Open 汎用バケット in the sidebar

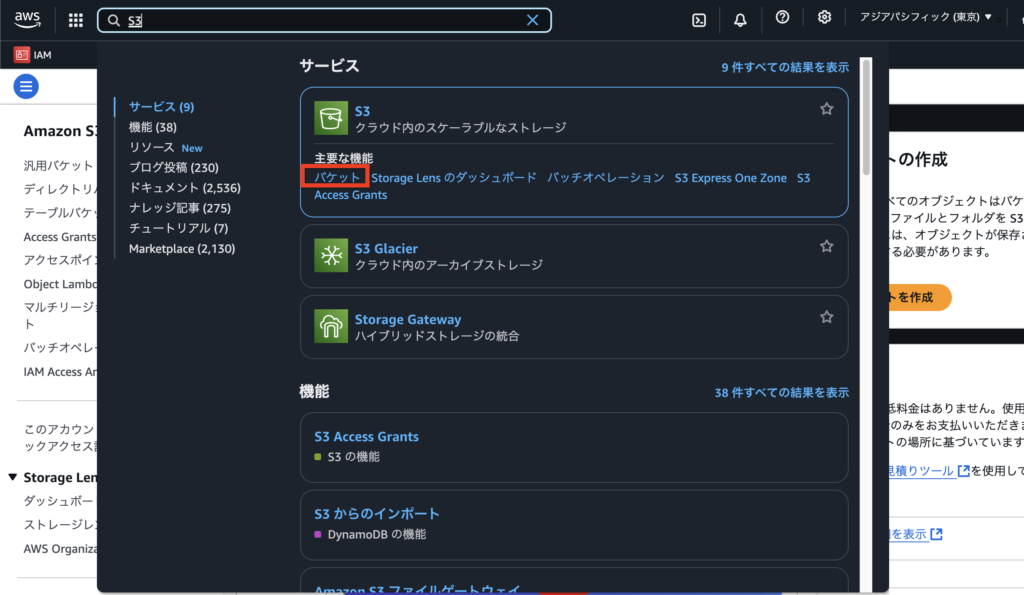click(59, 166)
